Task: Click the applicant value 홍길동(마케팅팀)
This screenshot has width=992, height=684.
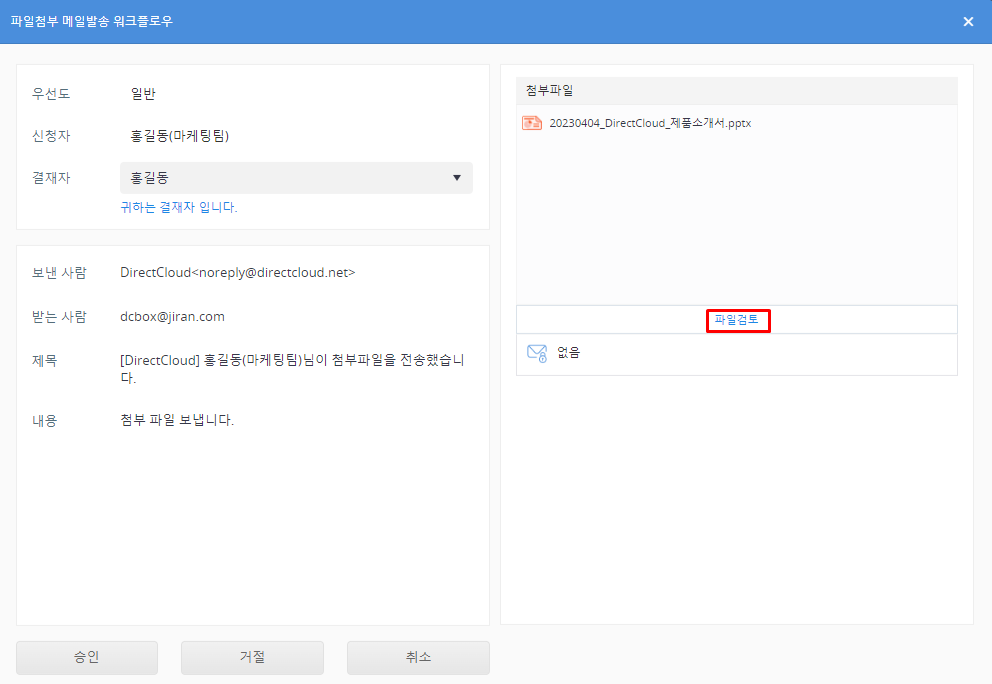Action: (180, 136)
